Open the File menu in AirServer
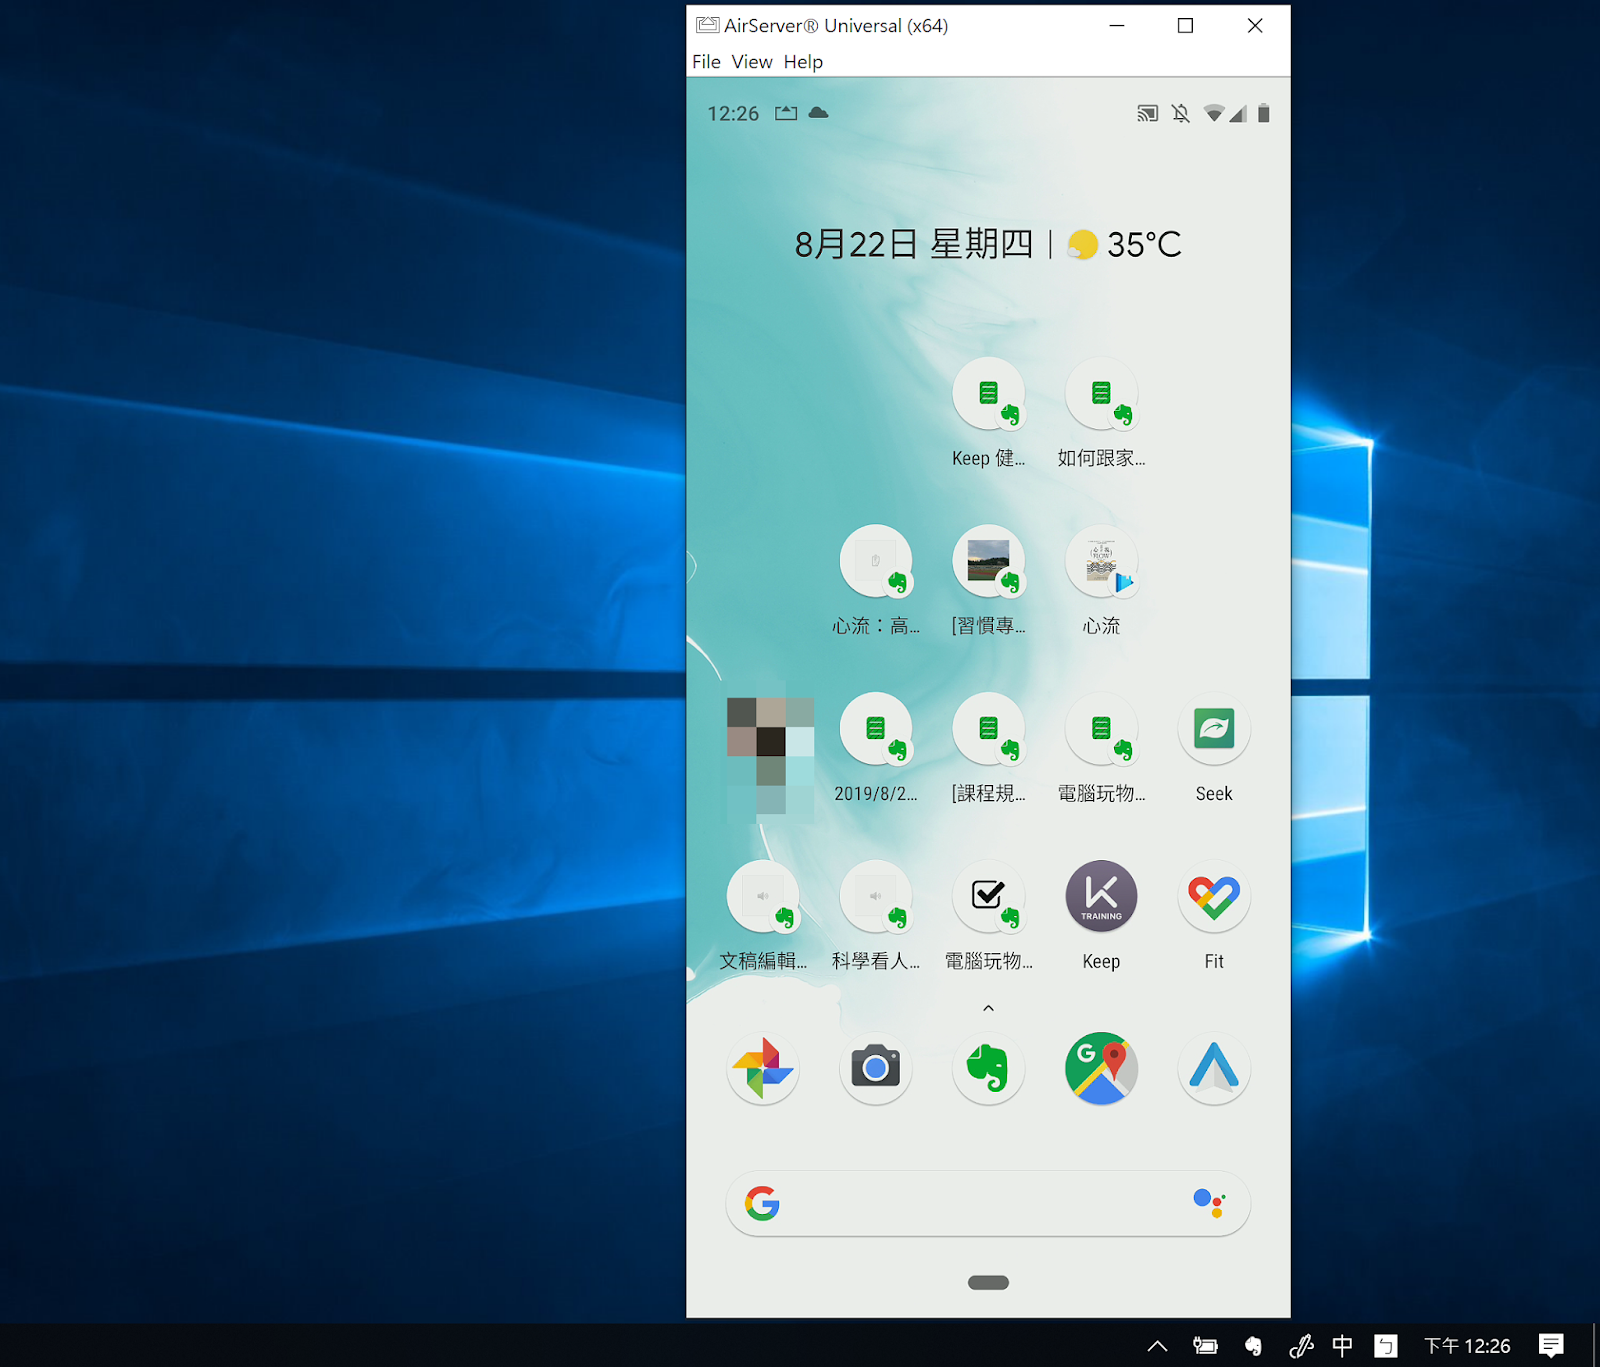Viewport: 1600px width, 1367px height. click(x=706, y=62)
